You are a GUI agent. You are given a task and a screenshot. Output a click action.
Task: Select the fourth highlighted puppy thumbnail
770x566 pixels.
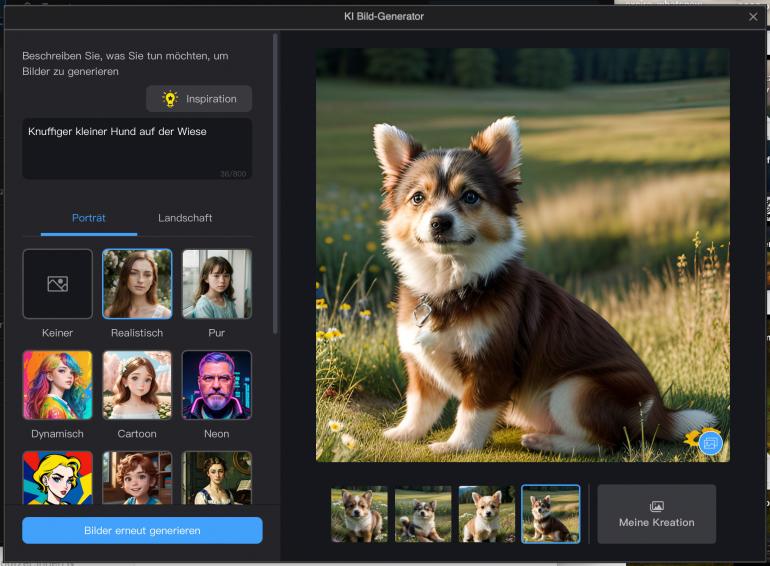click(551, 514)
